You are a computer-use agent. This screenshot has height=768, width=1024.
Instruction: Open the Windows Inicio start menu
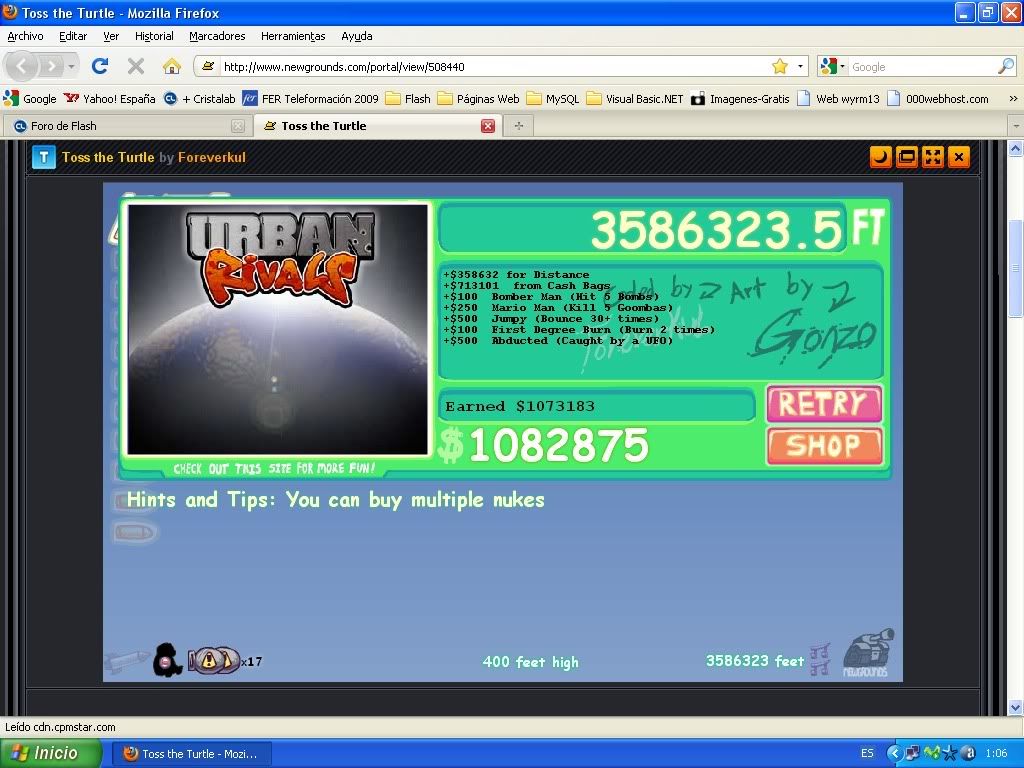(50, 753)
